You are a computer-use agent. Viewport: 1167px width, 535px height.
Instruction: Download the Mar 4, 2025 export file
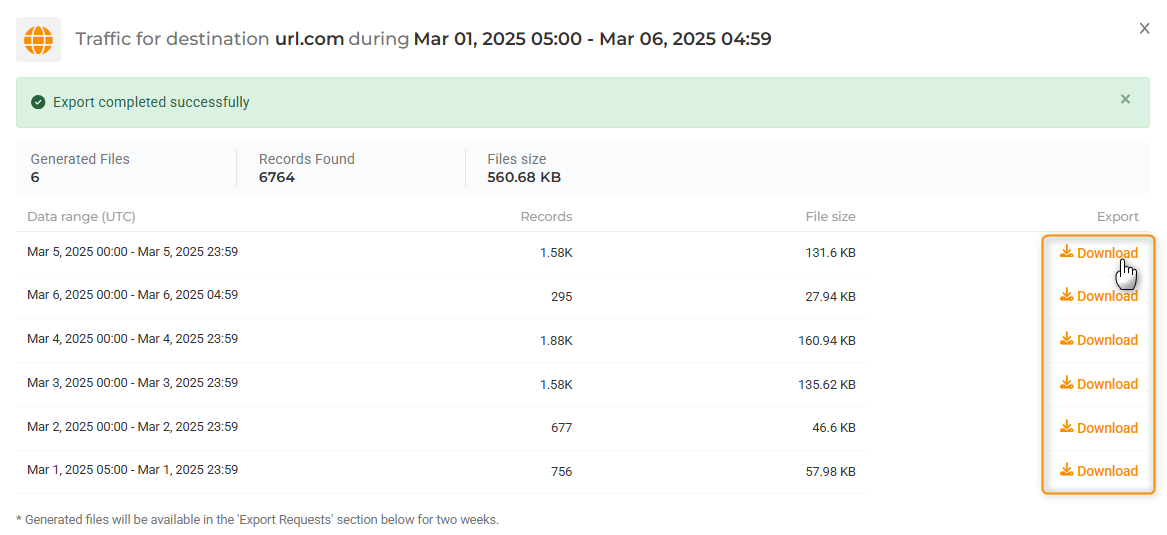point(1098,340)
